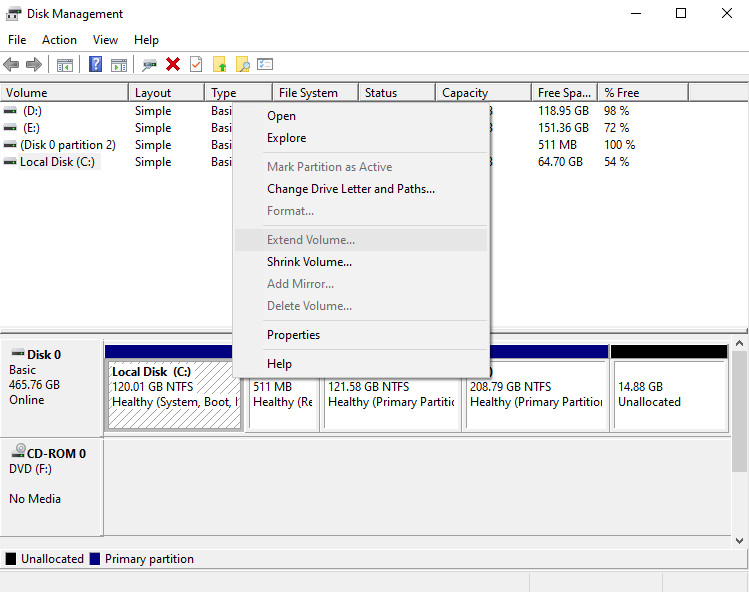Sort by the Capacity column header
The height and width of the screenshot is (592, 749).
pyautogui.click(x=484, y=93)
